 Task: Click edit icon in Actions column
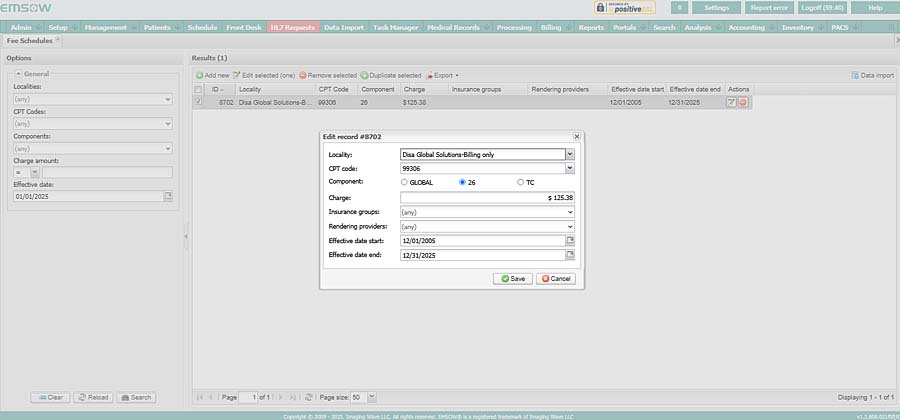click(732, 102)
